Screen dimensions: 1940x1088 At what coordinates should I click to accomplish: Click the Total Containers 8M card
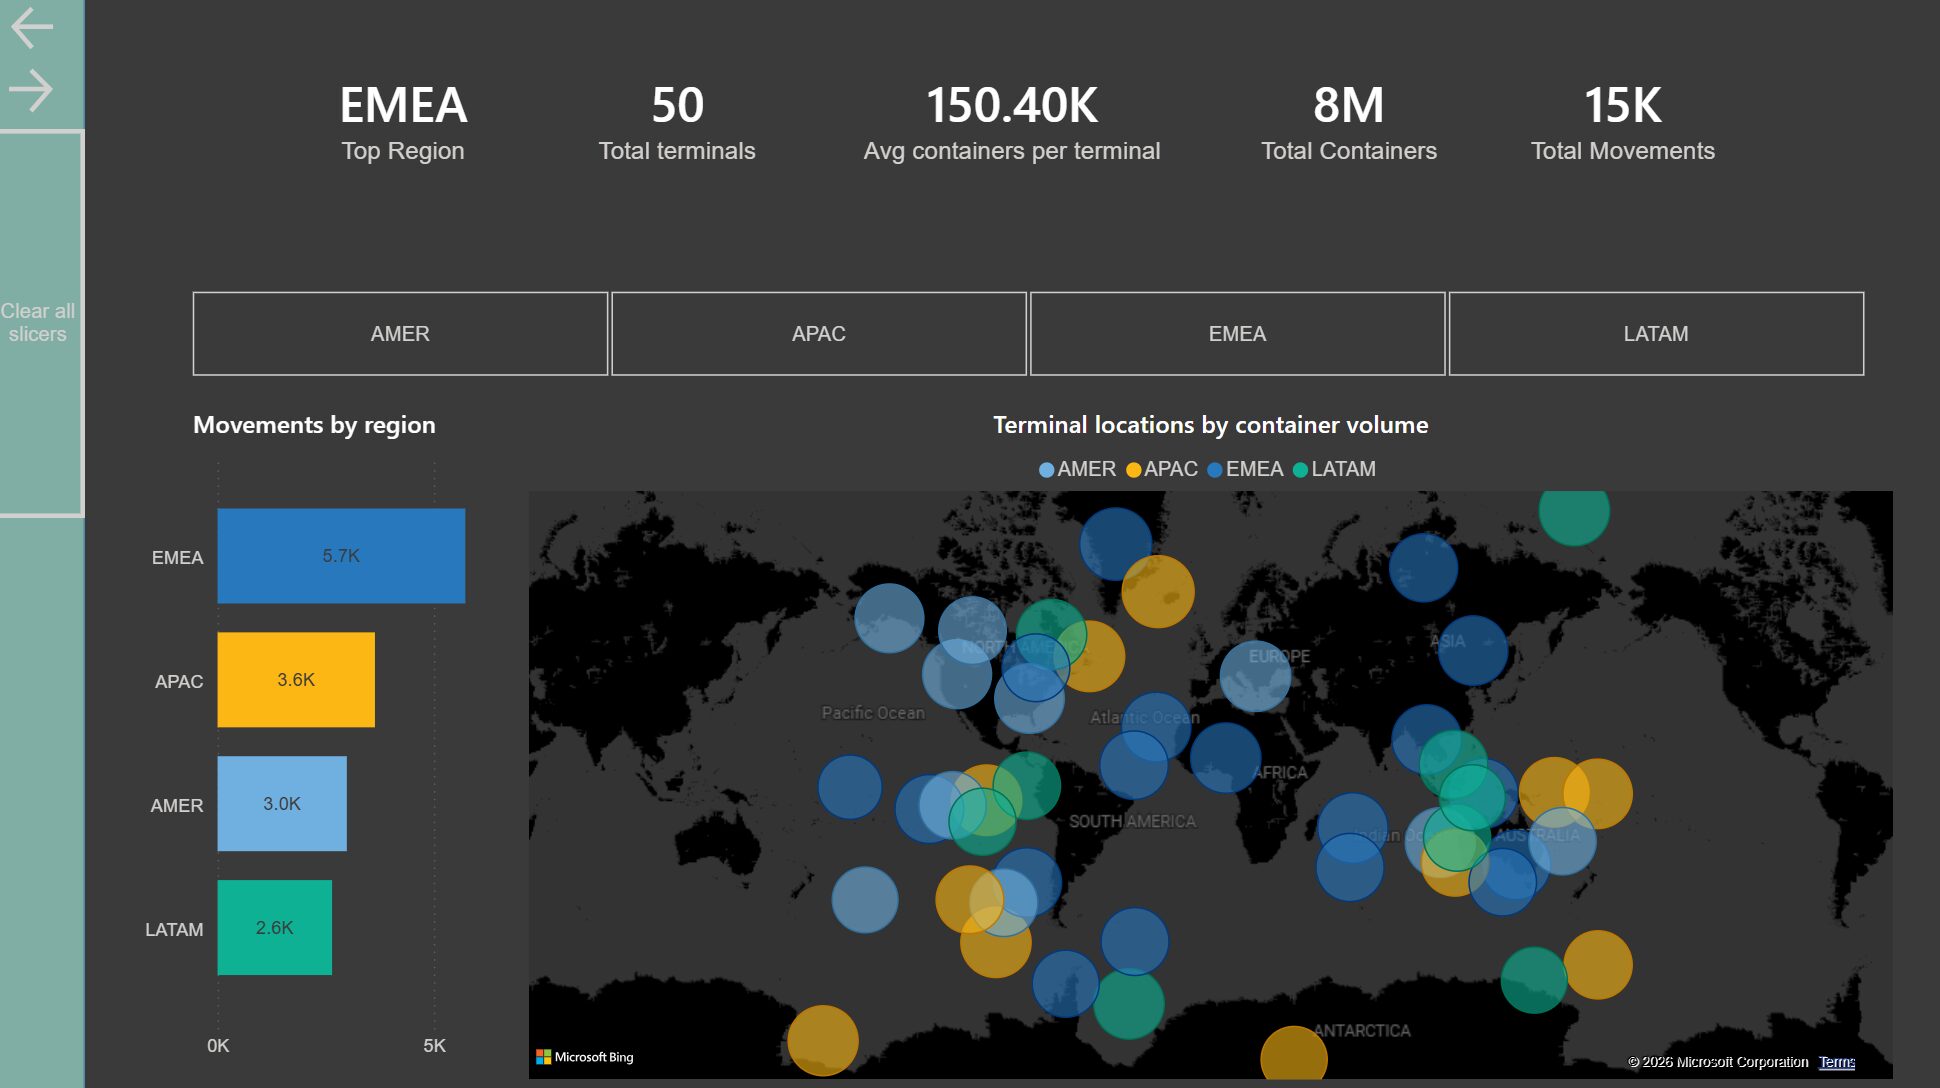point(1348,122)
